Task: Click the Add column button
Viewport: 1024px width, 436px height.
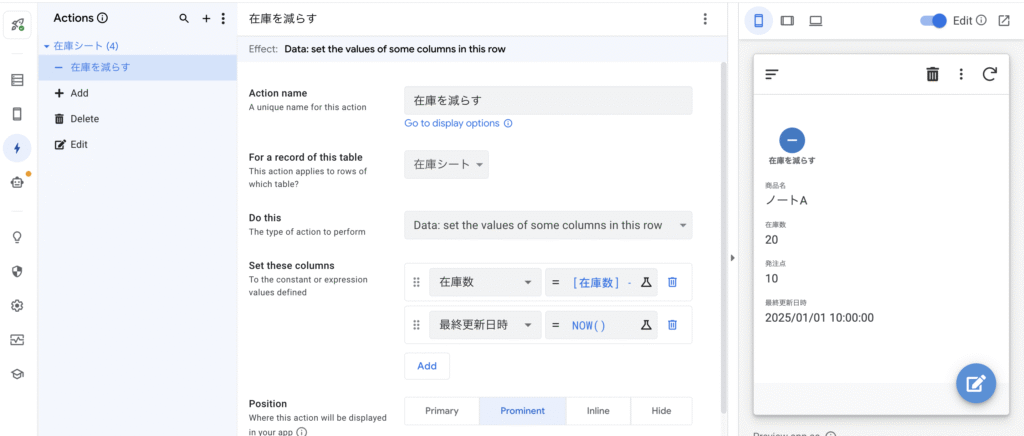Action: (427, 366)
